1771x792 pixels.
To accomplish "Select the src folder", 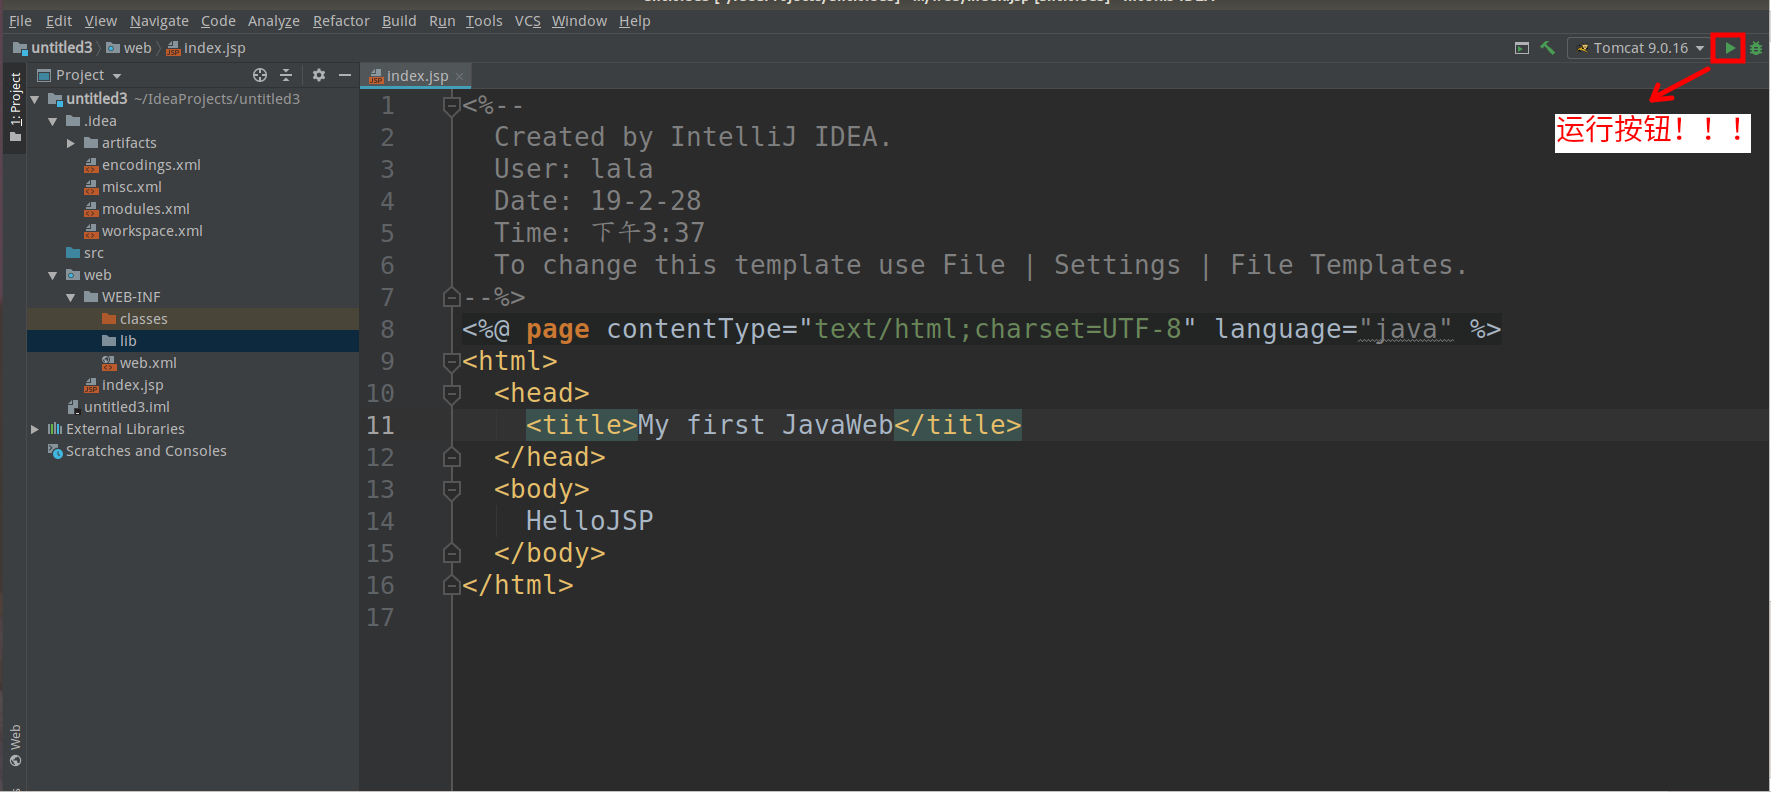I will [x=85, y=253].
